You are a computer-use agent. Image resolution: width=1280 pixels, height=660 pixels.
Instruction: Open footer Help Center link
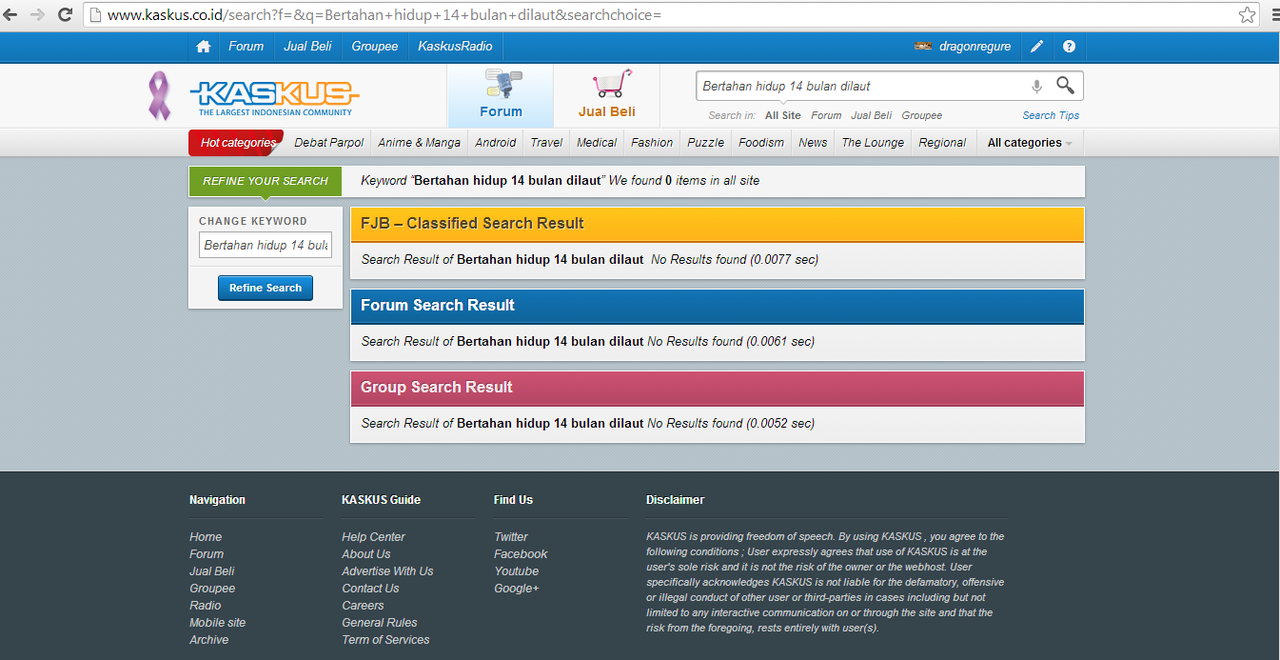click(373, 537)
